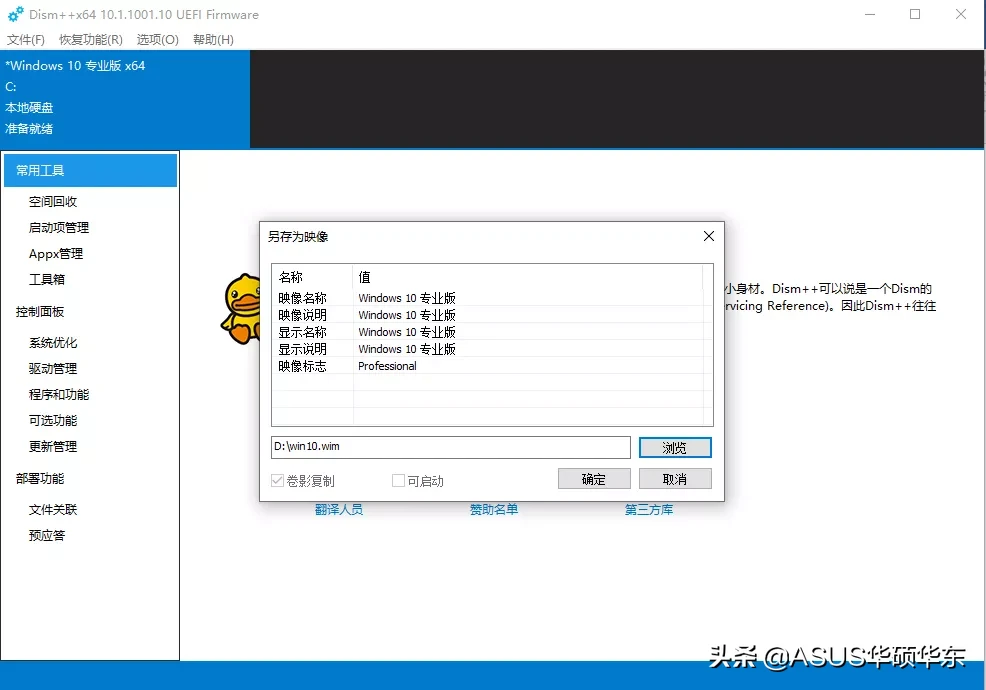986x690 pixels.
Task: Toggle the 可启动 checkbox
Action: coord(398,481)
